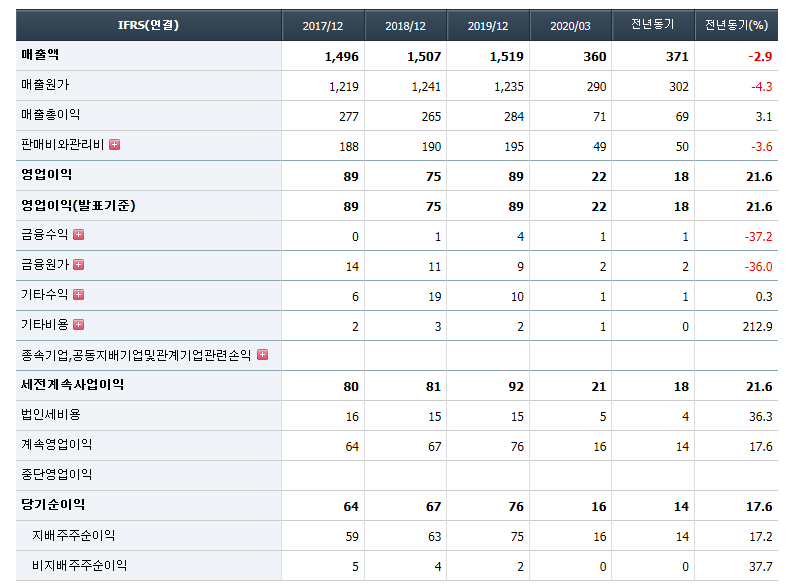This screenshot has height=588, width=789.
Task: Click the red -37.2 percentage
Action: pyautogui.click(x=758, y=237)
